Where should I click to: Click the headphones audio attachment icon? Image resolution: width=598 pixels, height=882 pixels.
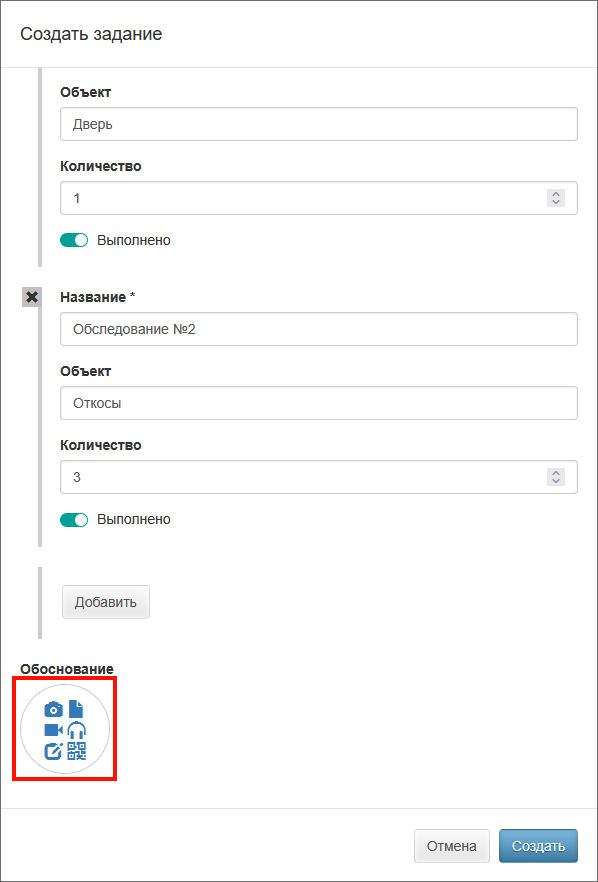tap(77, 730)
